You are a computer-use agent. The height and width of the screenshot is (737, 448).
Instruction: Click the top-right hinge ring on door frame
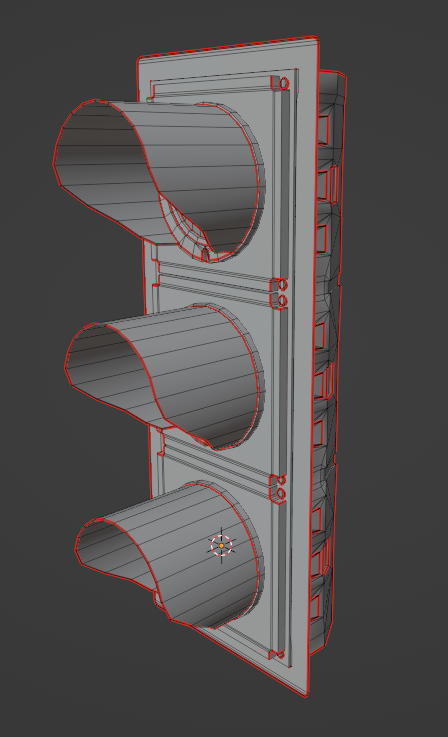click(x=284, y=84)
